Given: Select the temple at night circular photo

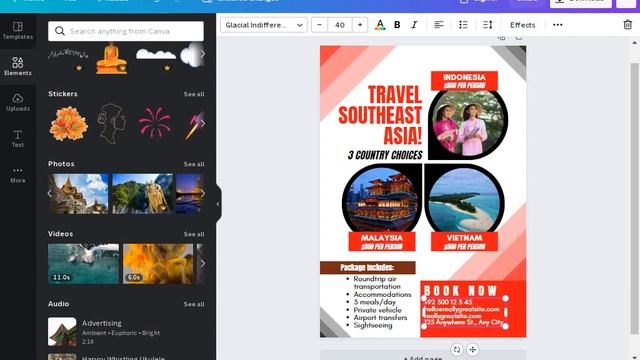Looking at the screenshot, I should (382, 200).
